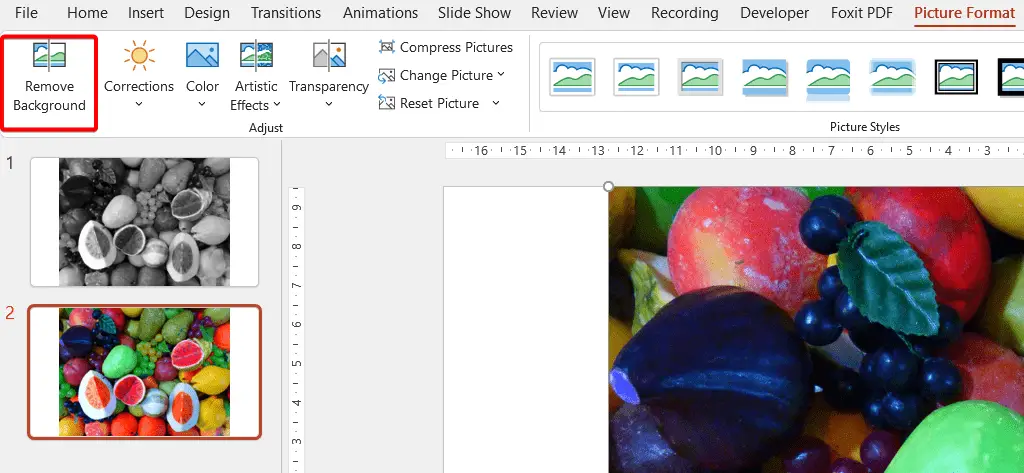Click the Reset Picture label
Viewport: 1024px width, 473px height.
[x=440, y=103]
